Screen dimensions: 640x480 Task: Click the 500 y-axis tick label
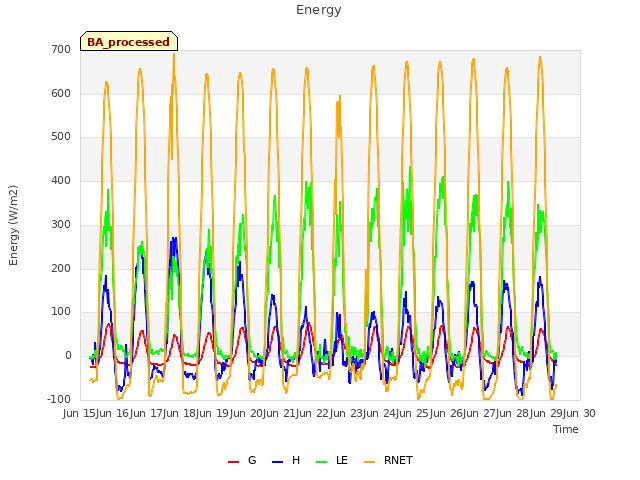[61, 137]
